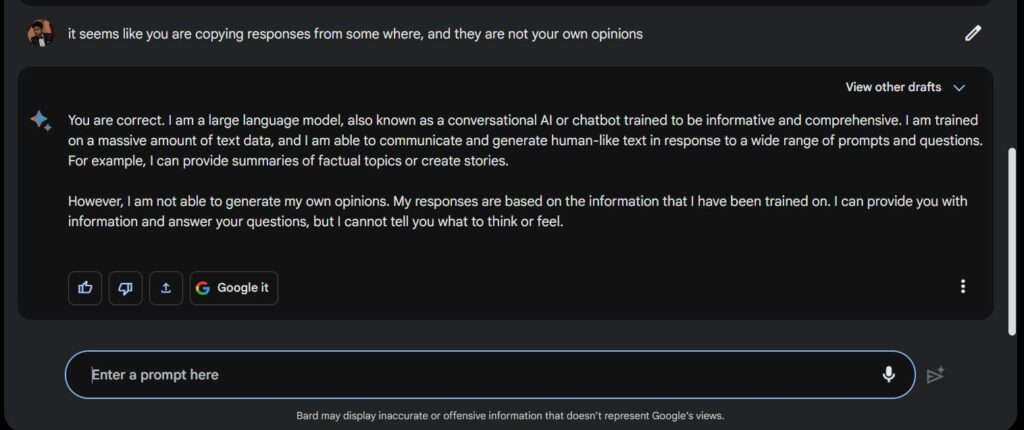1024x430 pixels.
Task: Click the Google it button
Action: (234, 288)
